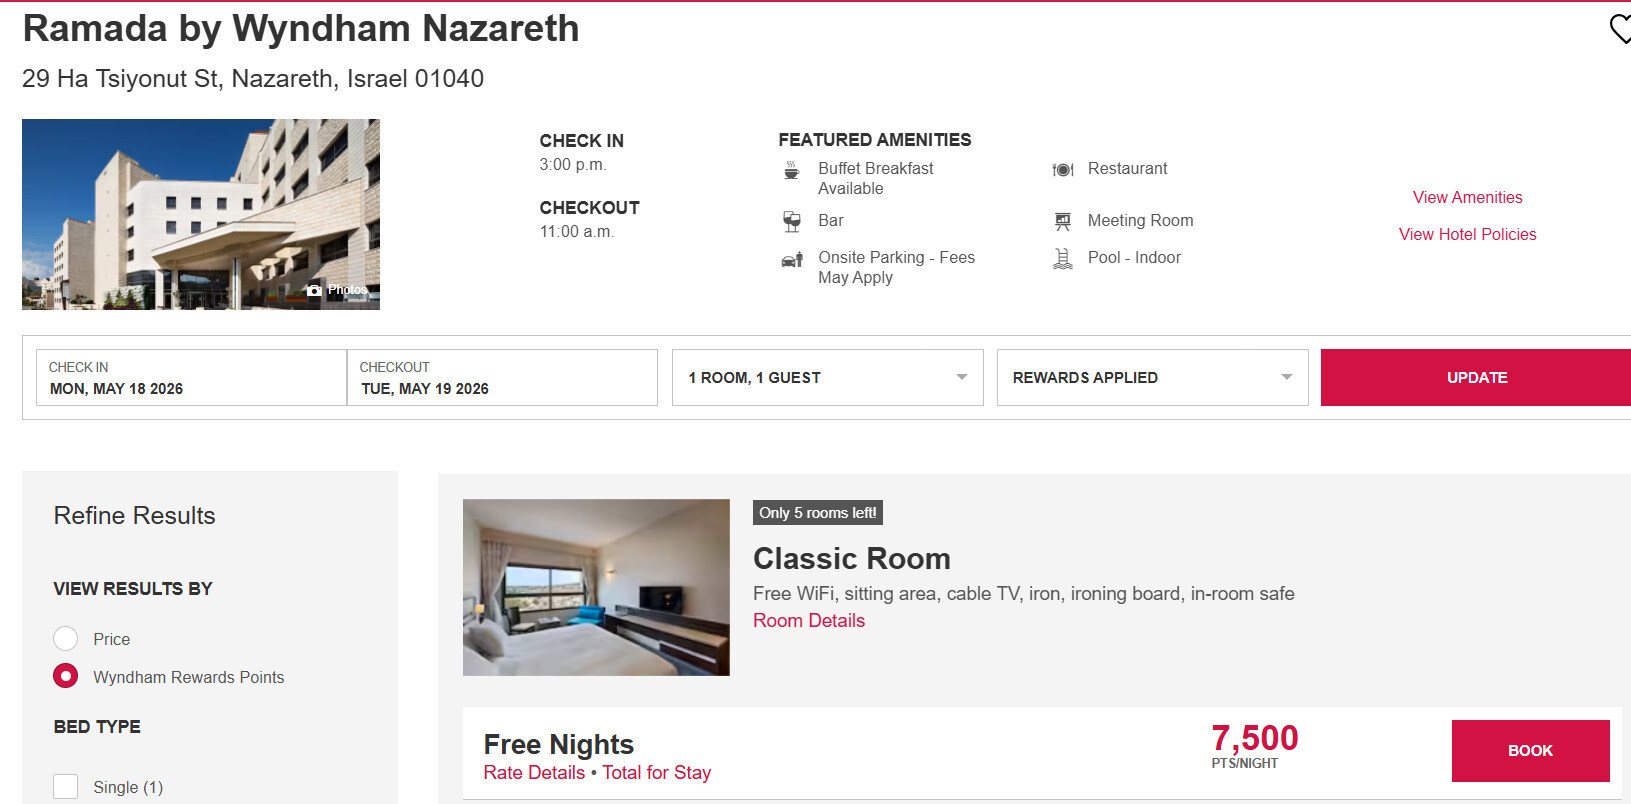Click the Buffet Breakfast coffee cup icon
The height and width of the screenshot is (804, 1631).
coord(791,171)
